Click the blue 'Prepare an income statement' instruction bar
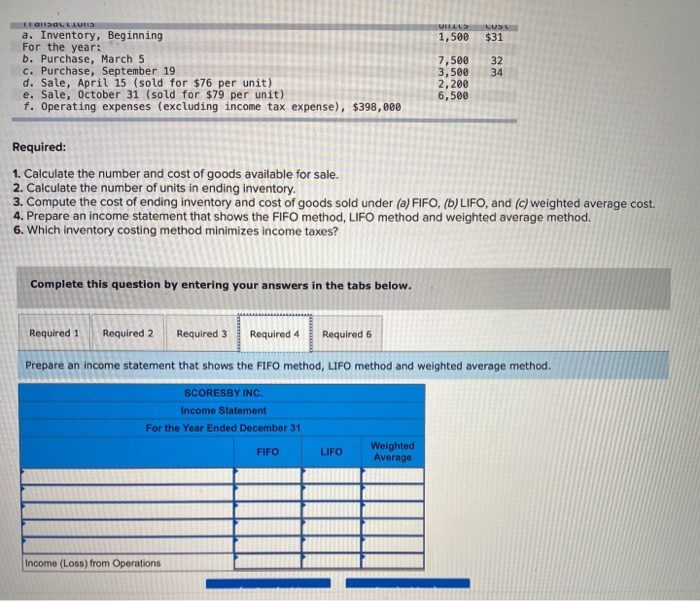Screen dimensions: 700x601 (343, 366)
